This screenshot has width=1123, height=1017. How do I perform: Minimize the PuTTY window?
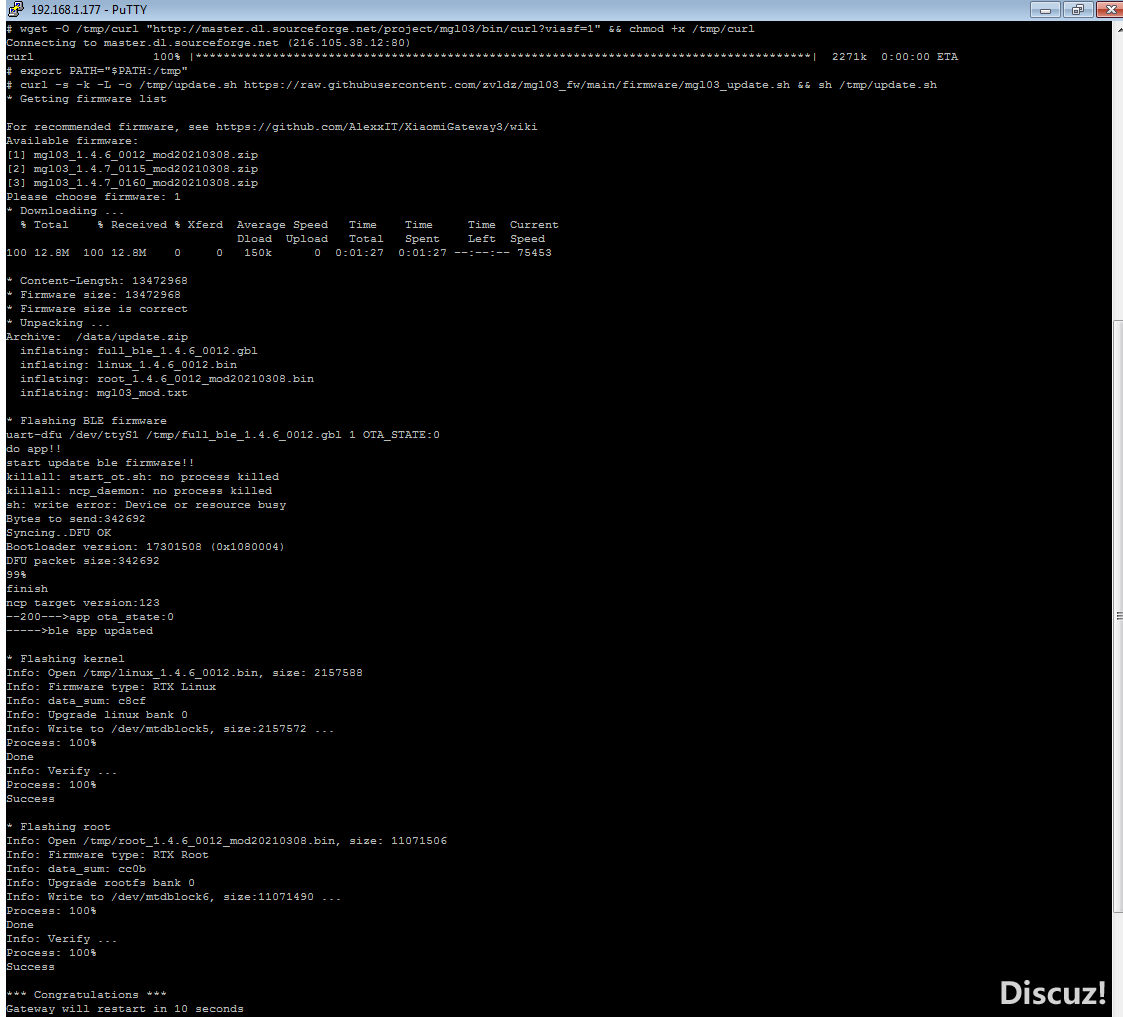point(1045,9)
